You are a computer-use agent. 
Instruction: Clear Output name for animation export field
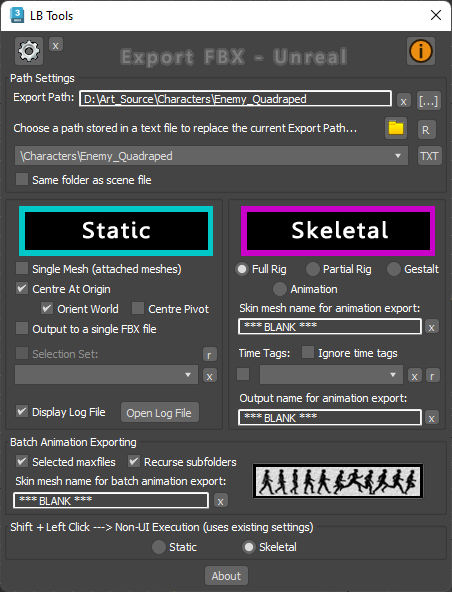click(x=432, y=418)
